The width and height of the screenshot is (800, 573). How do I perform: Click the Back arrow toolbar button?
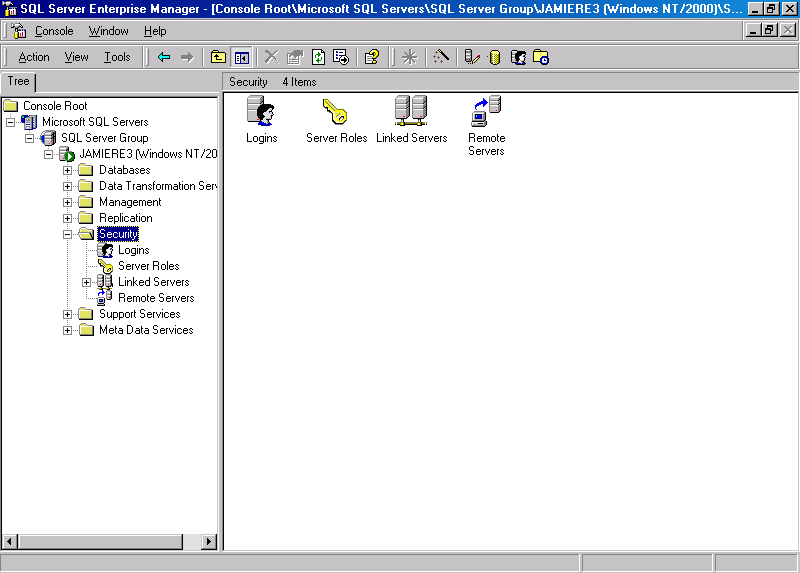[164, 57]
